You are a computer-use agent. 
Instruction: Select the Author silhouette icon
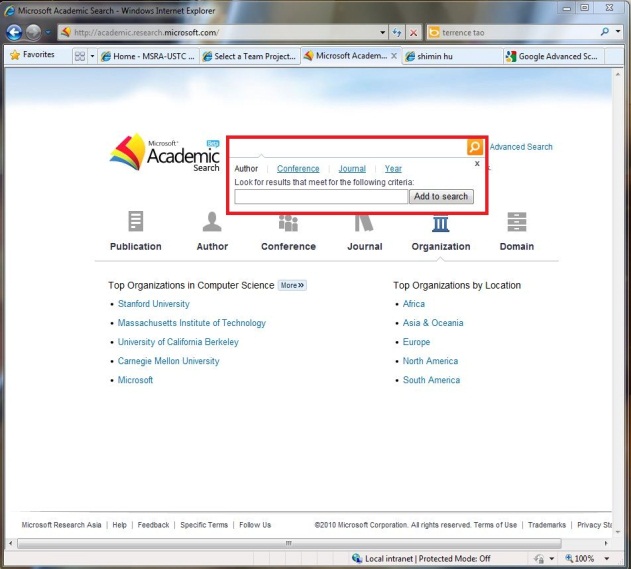coord(212,222)
